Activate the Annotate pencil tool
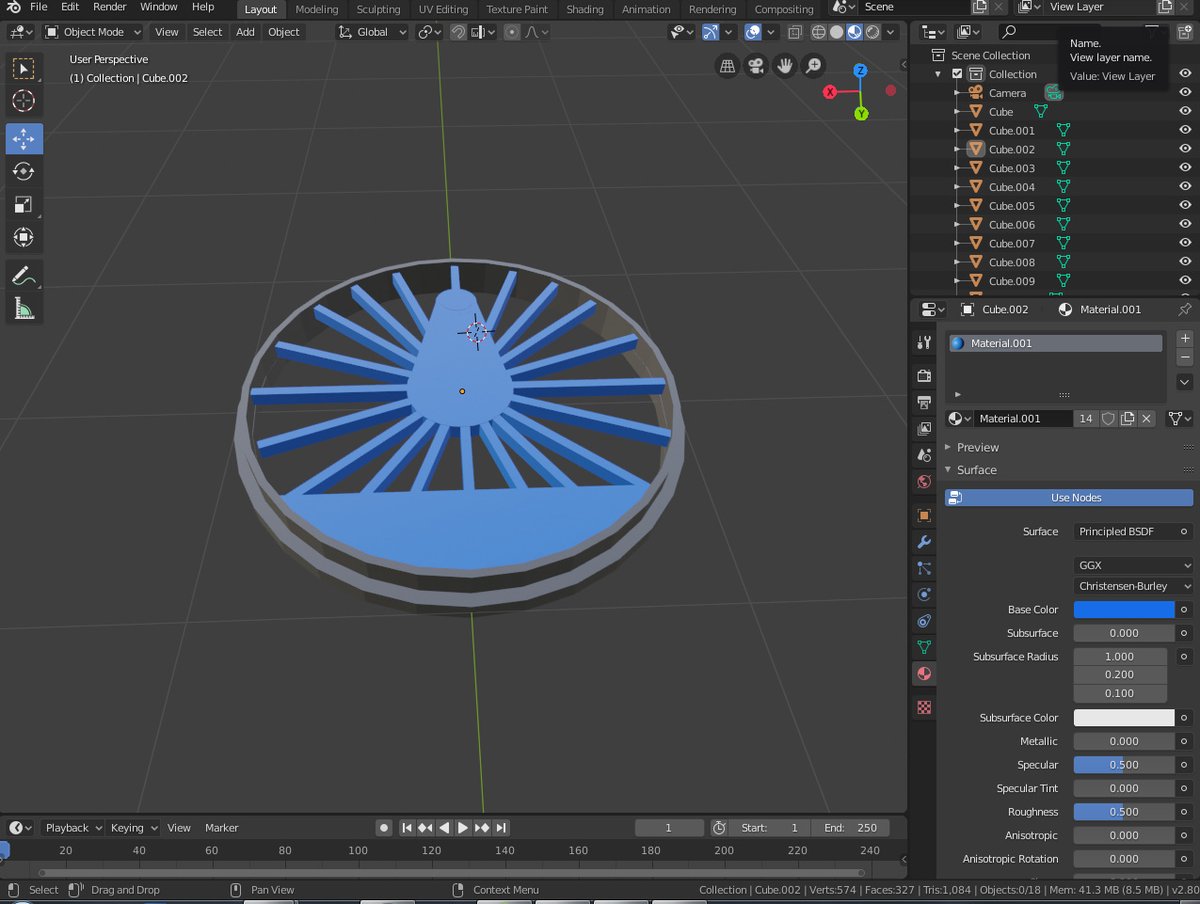The height and width of the screenshot is (904, 1200). tap(24, 274)
